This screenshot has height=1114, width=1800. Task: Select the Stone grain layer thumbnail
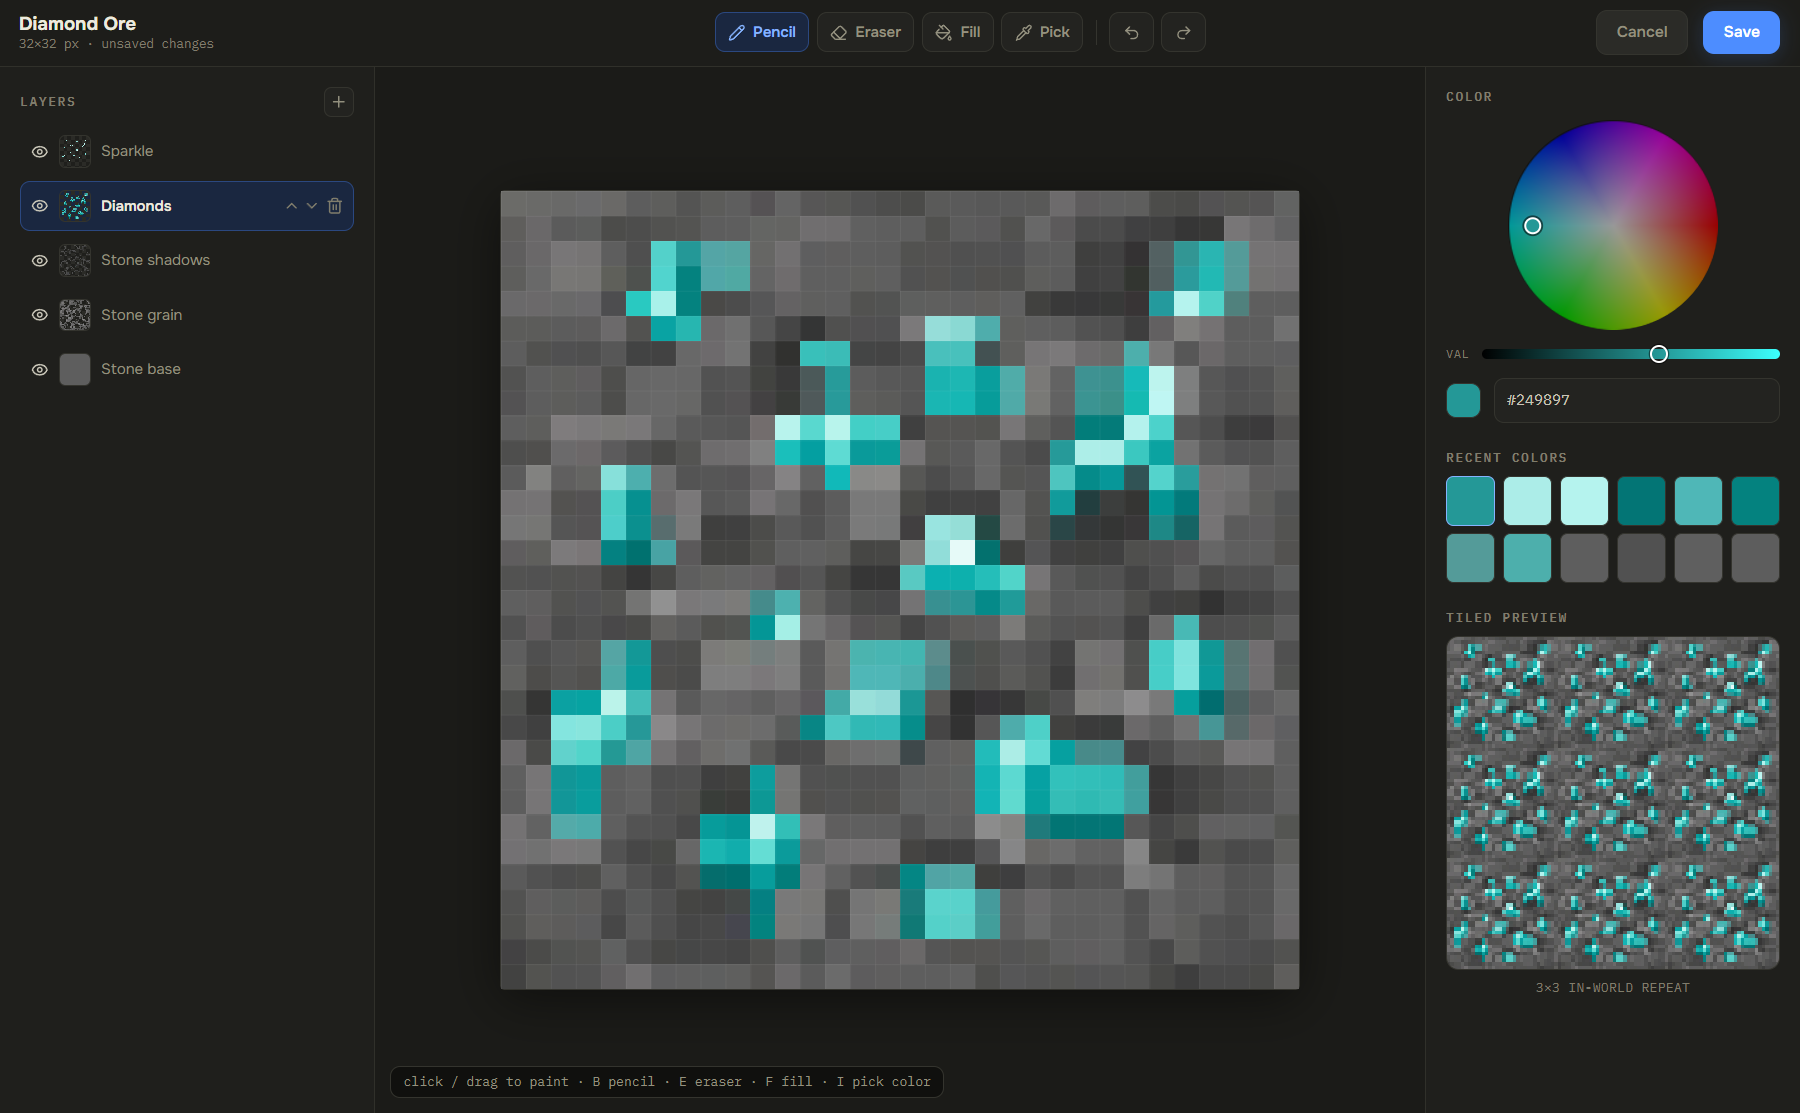pos(75,315)
